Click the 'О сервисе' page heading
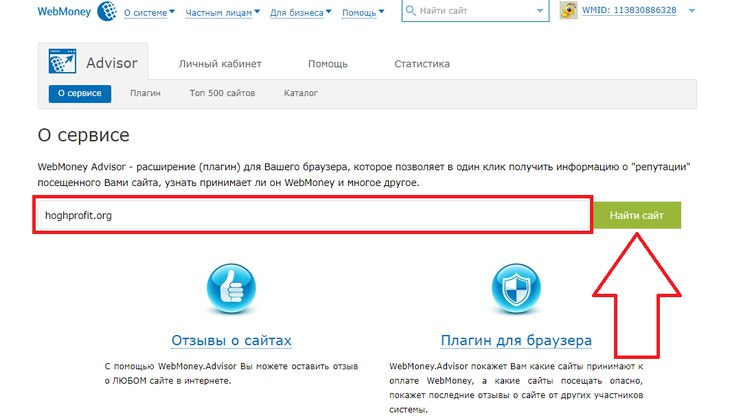Image resolution: width=730 pixels, height=418 pixels. pos(83,135)
